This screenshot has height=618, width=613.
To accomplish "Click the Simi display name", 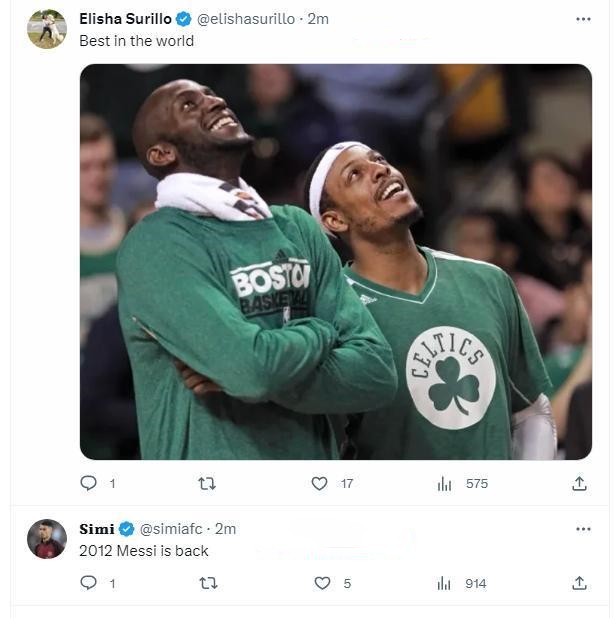I will pyautogui.click(x=97, y=529).
